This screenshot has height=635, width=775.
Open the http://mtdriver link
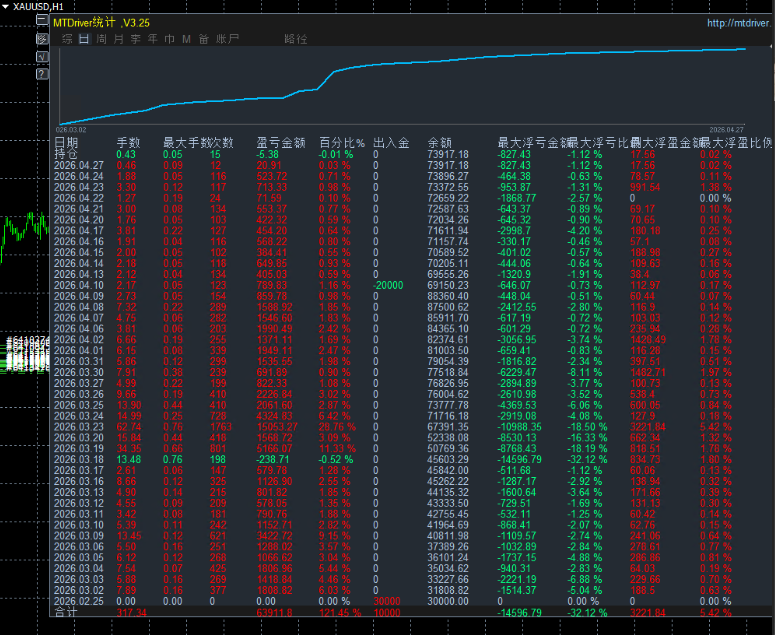[738, 23]
